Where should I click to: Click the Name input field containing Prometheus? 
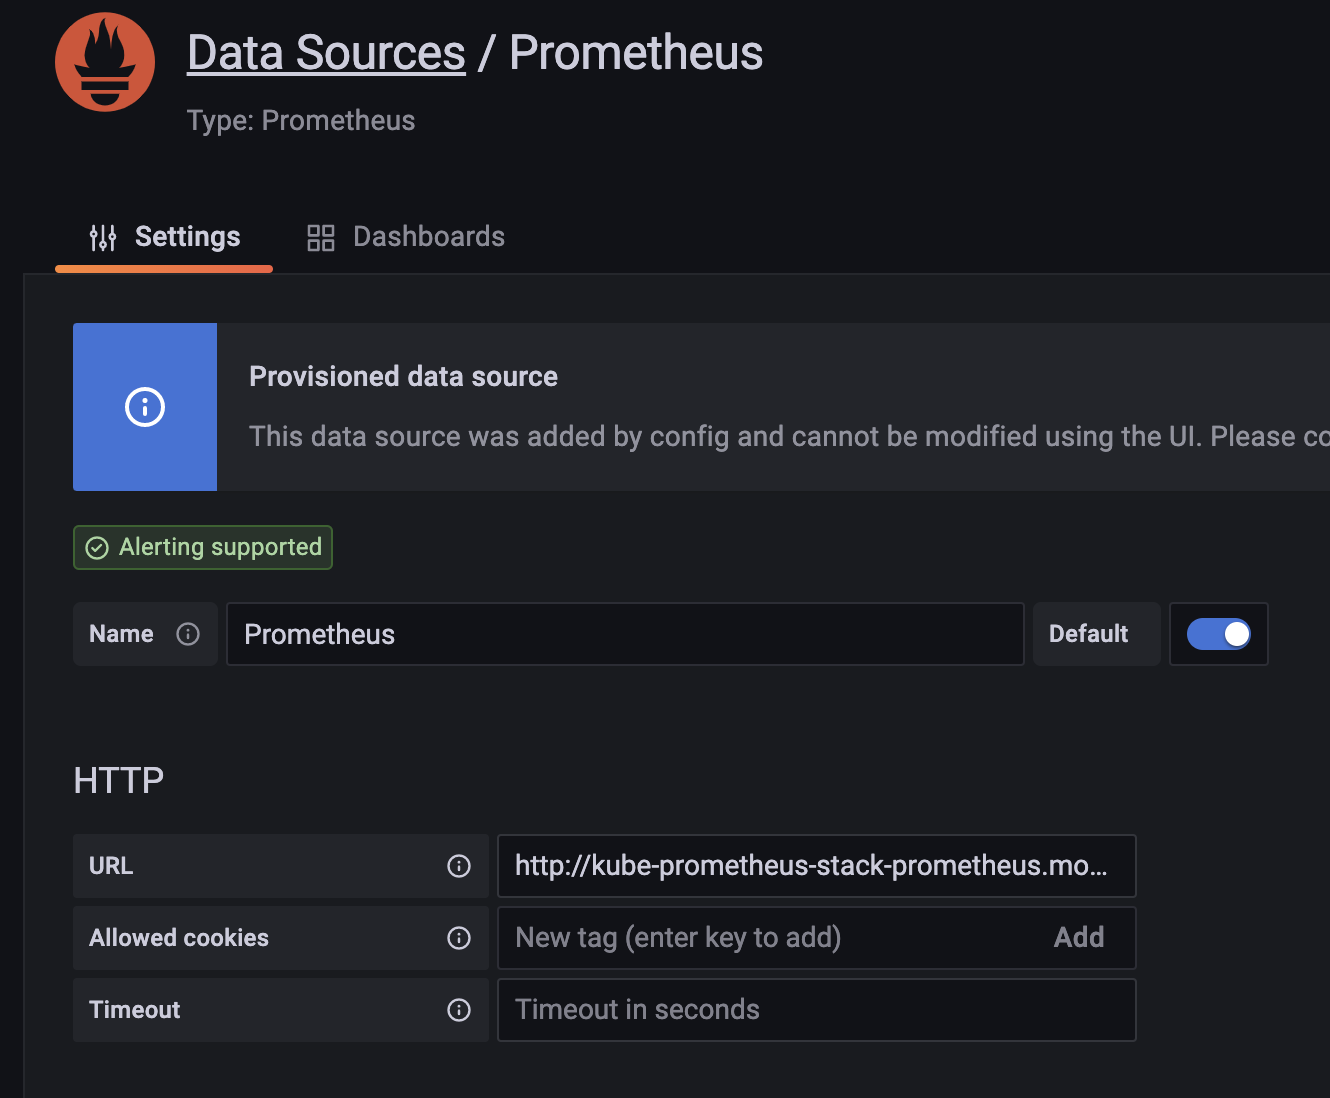click(x=625, y=634)
